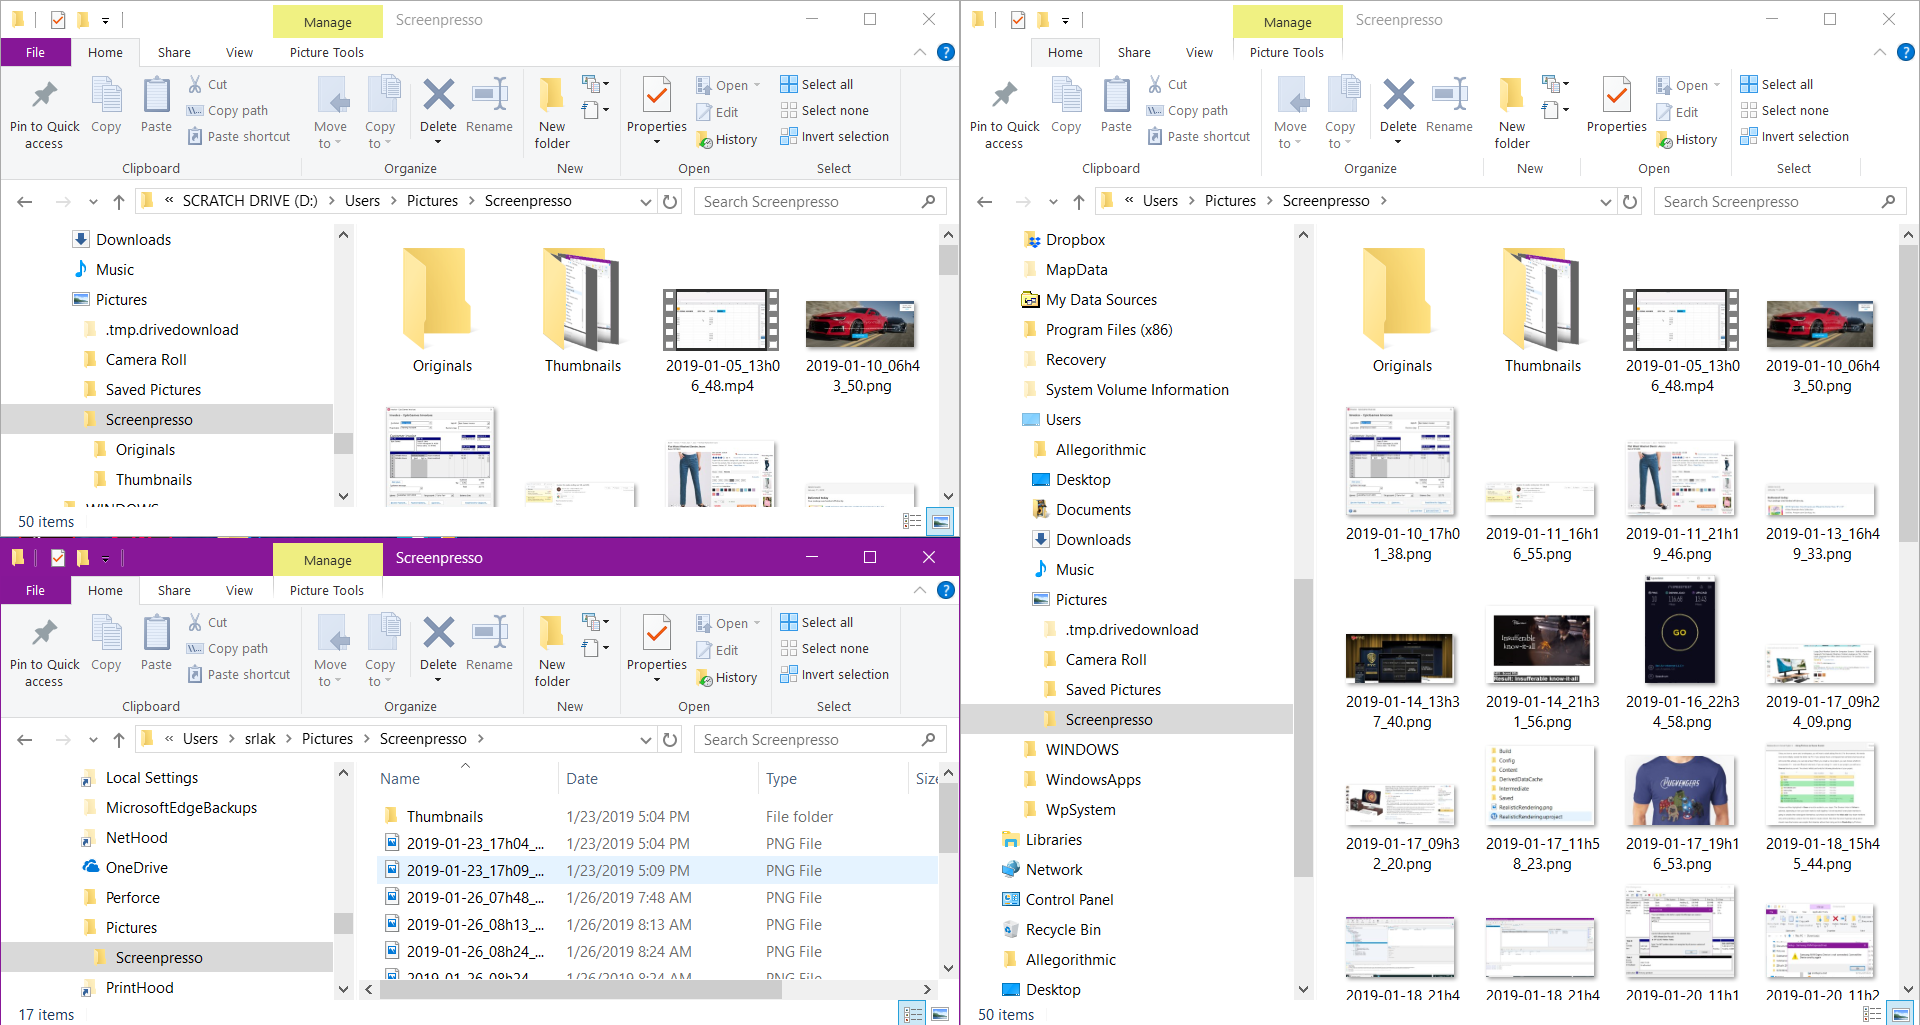Open recent locations dropdown in bottom-left window
Image resolution: width=1920 pixels, height=1025 pixels.
[x=93, y=740]
